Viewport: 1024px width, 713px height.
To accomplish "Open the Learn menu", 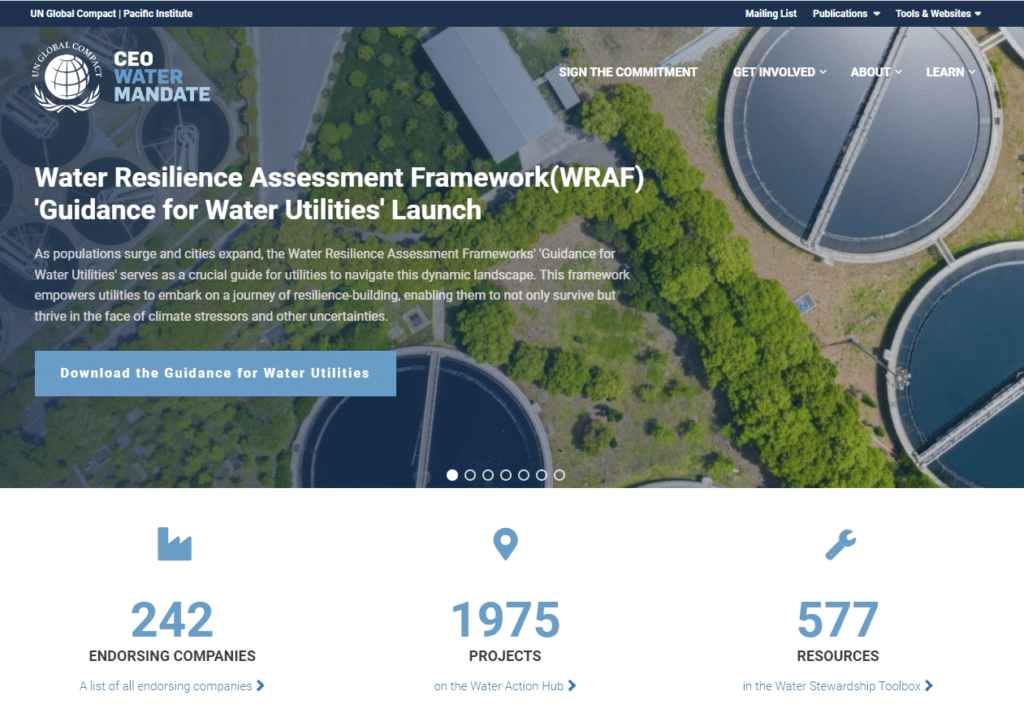I will coord(951,72).
